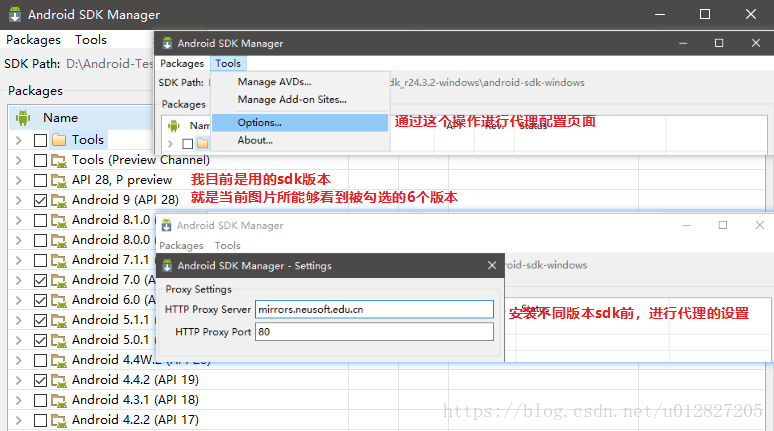
Task: Click the folder icon in the second window's package row
Action: [202, 144]
